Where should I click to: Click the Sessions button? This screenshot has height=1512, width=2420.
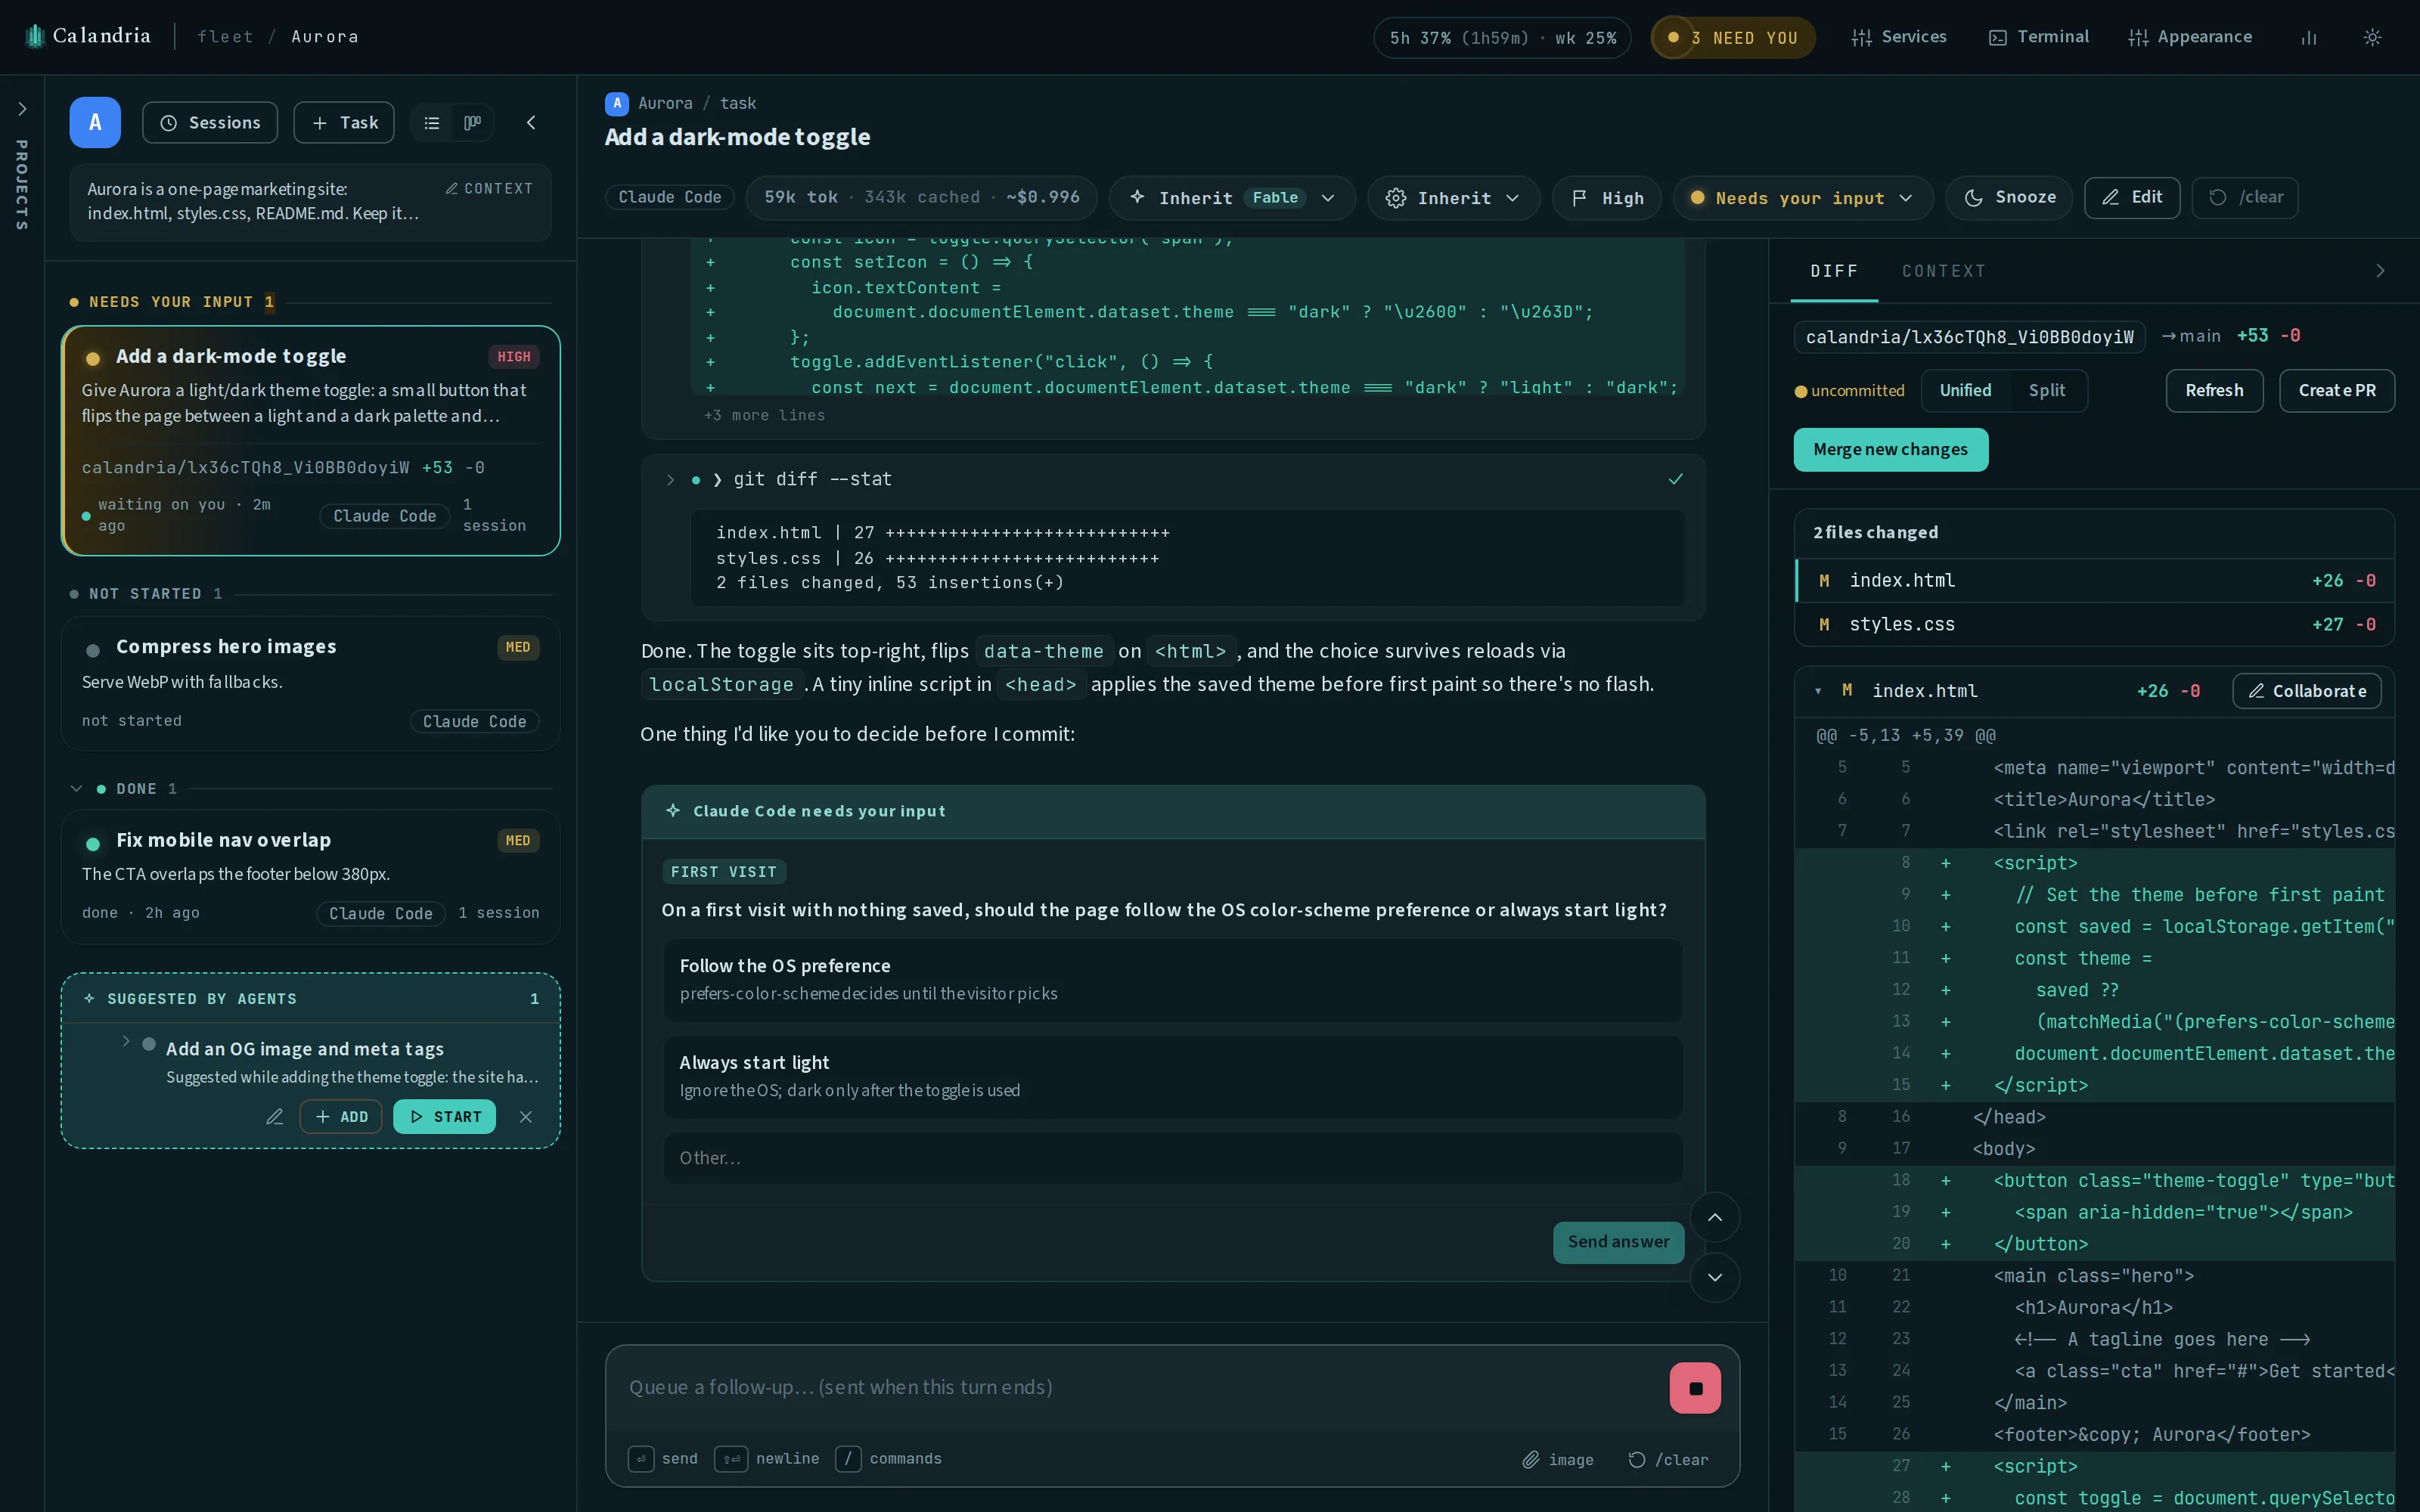coord(210,123)
